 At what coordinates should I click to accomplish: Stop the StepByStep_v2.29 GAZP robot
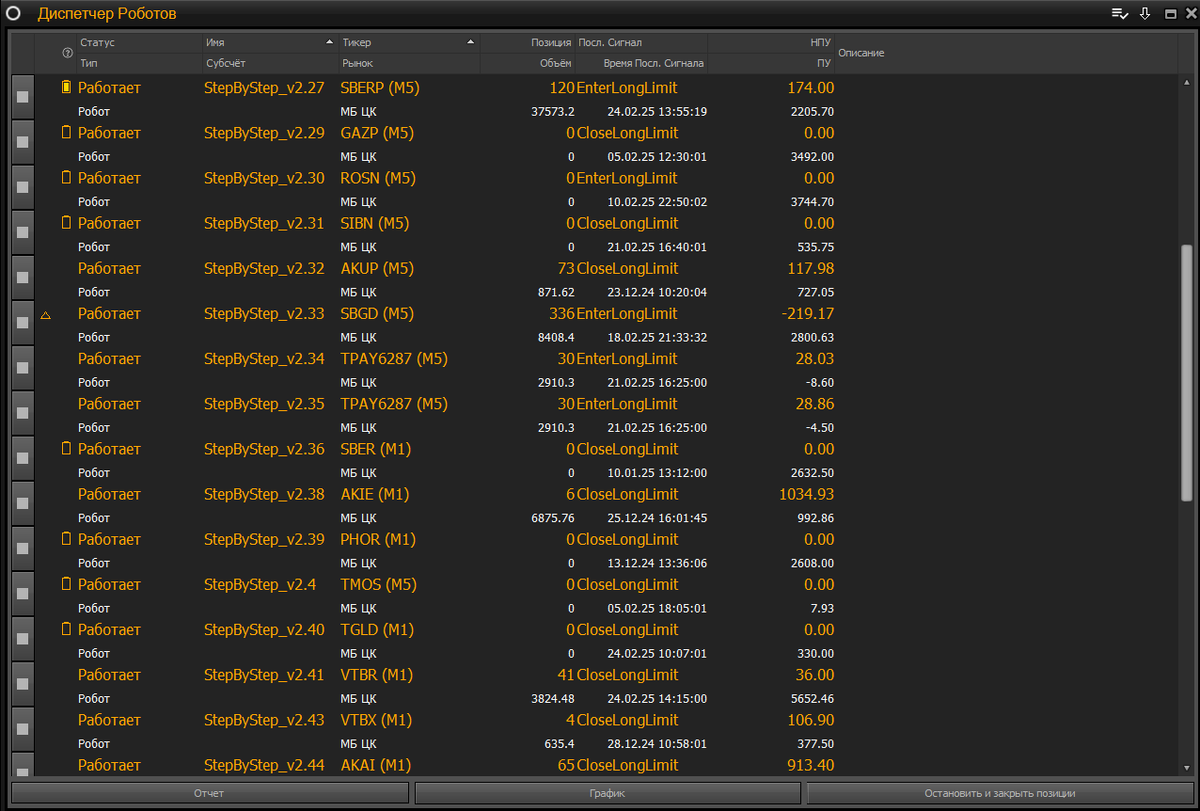pos(22,142)
